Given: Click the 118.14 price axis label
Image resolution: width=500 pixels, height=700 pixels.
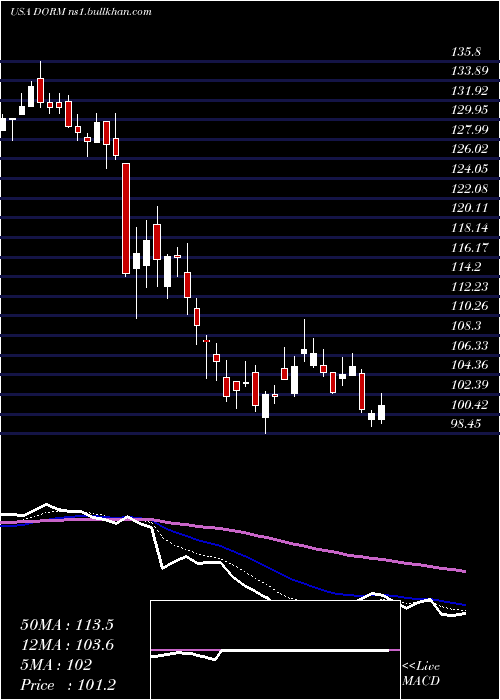Looking at the screenshot, I should click(x=470, y=228).
